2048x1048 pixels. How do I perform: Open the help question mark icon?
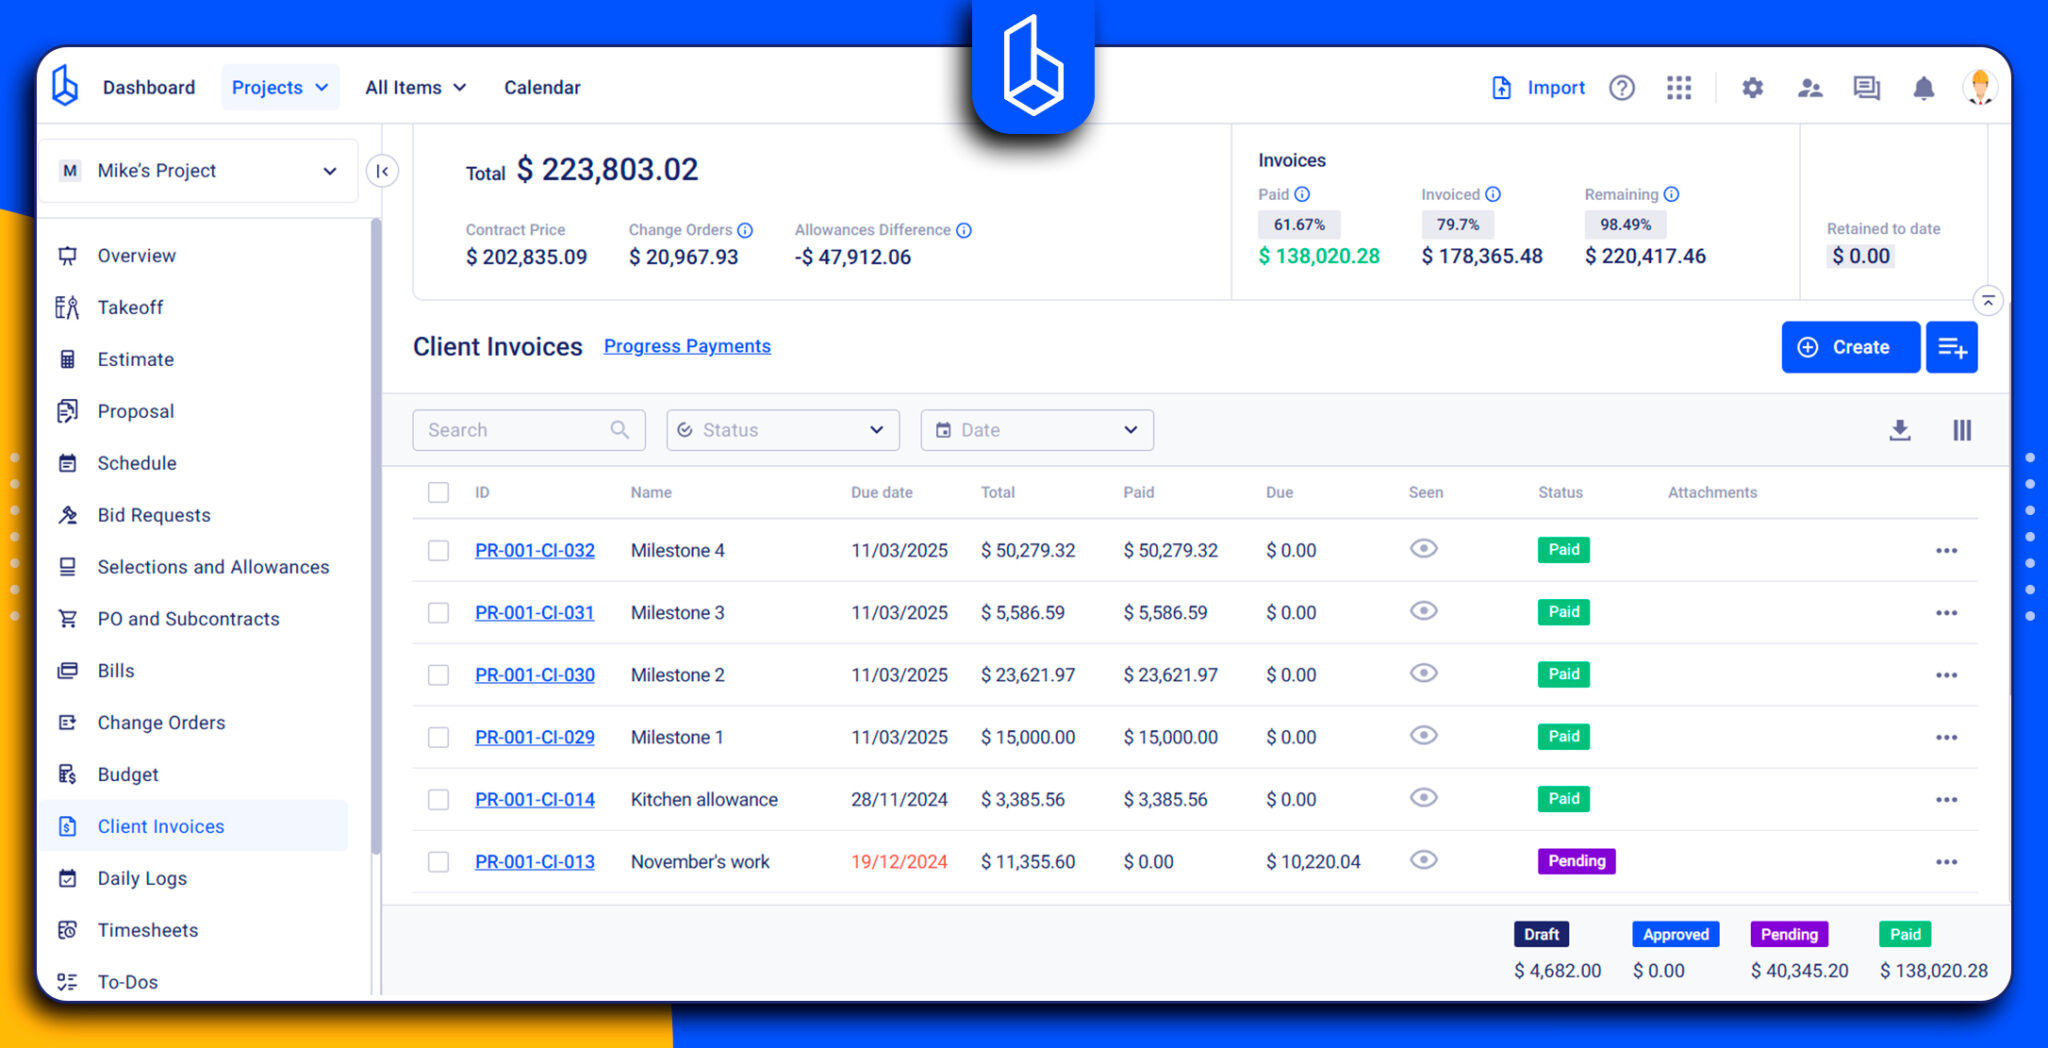1622,88
